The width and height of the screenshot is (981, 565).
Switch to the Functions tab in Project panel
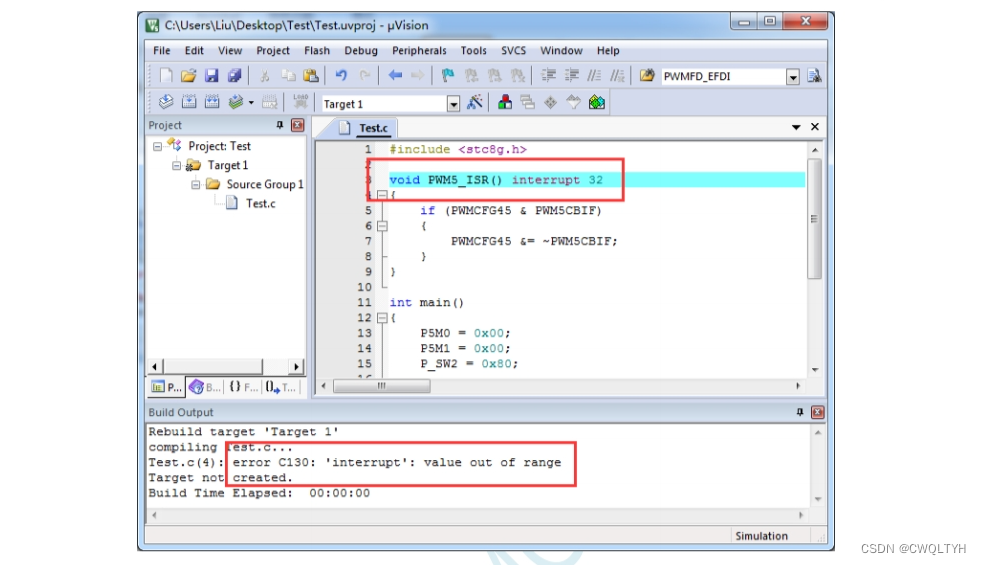click(x=243, y=387)
